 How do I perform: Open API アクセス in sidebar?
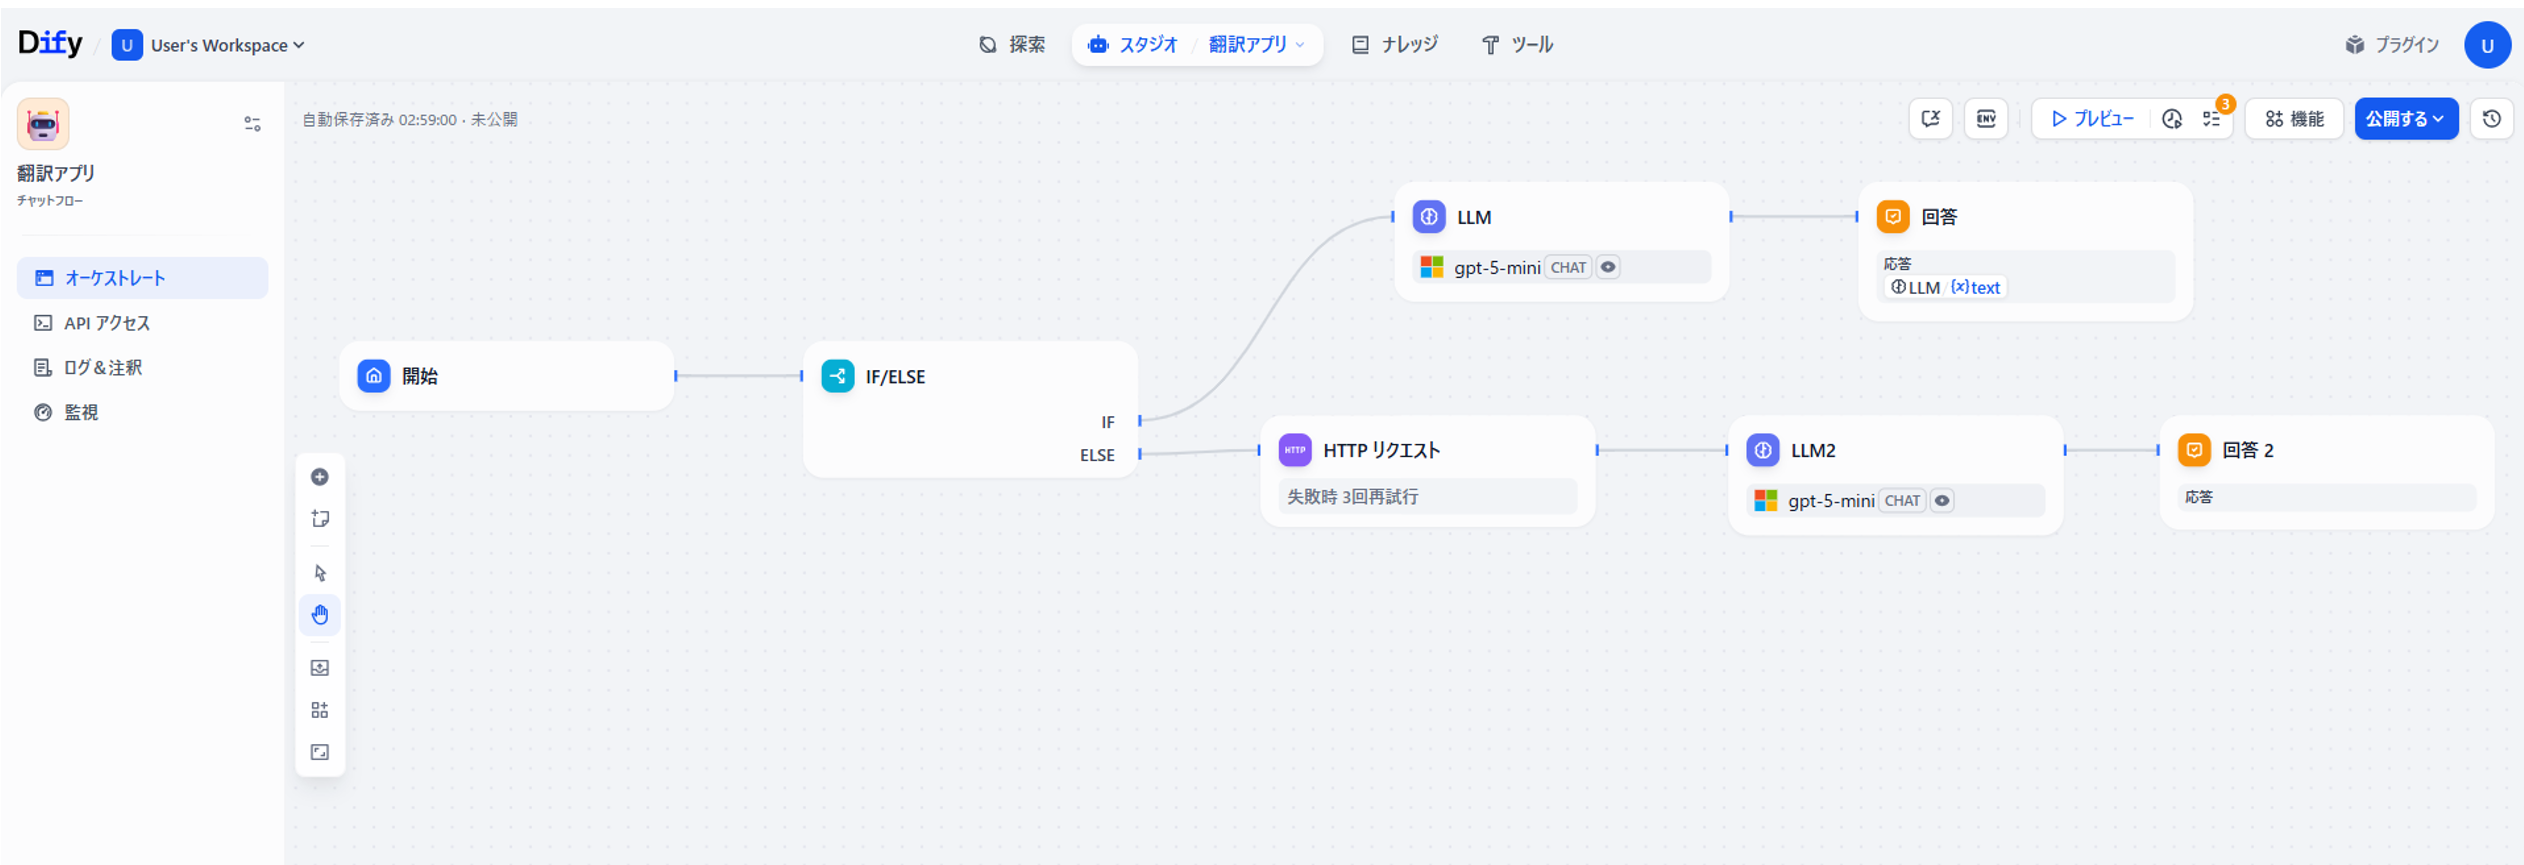(107, 323)
